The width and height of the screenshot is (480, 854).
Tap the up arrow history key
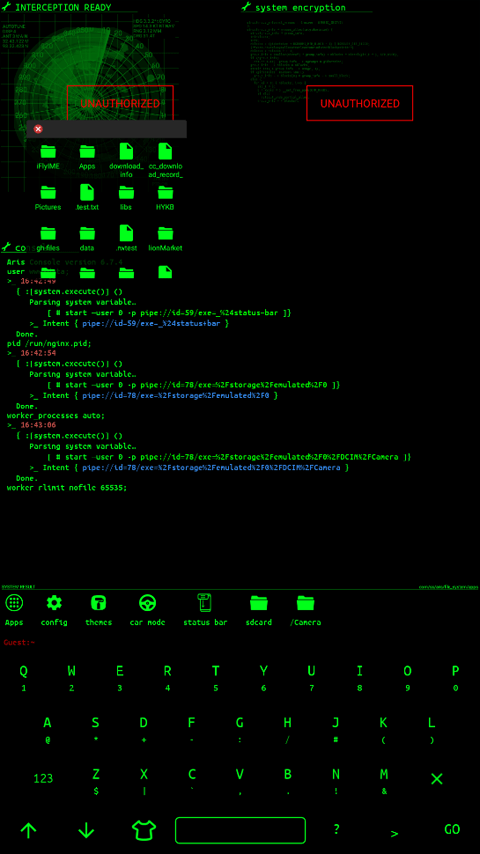pos(28,830)
